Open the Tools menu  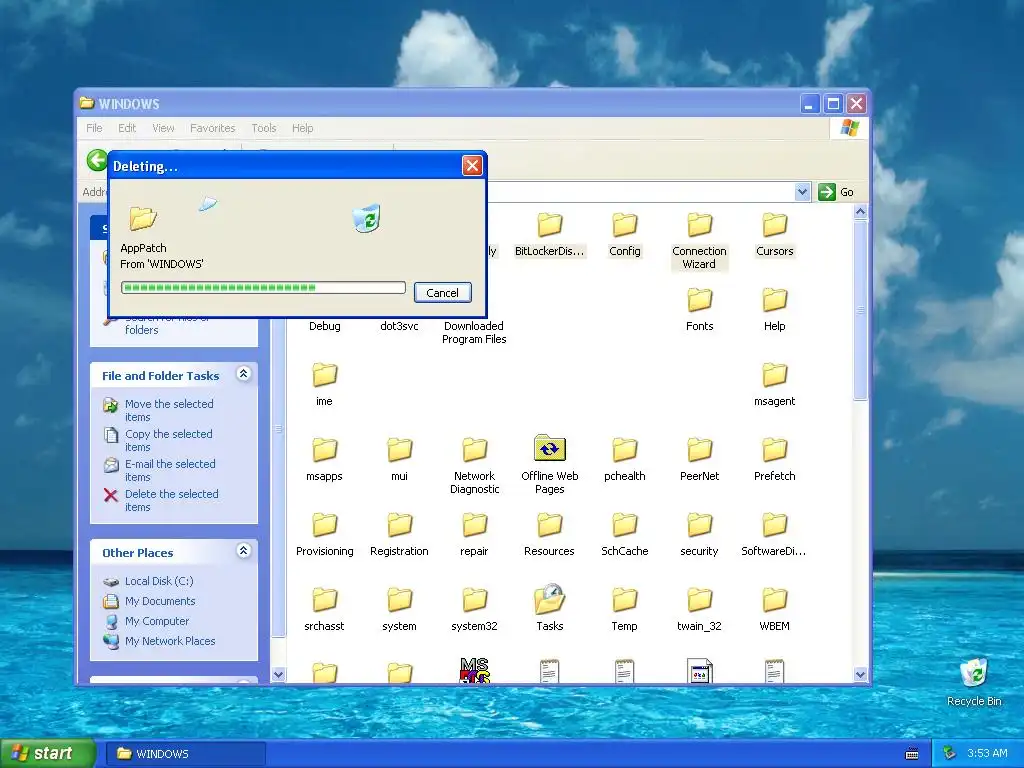coord(264,128)
